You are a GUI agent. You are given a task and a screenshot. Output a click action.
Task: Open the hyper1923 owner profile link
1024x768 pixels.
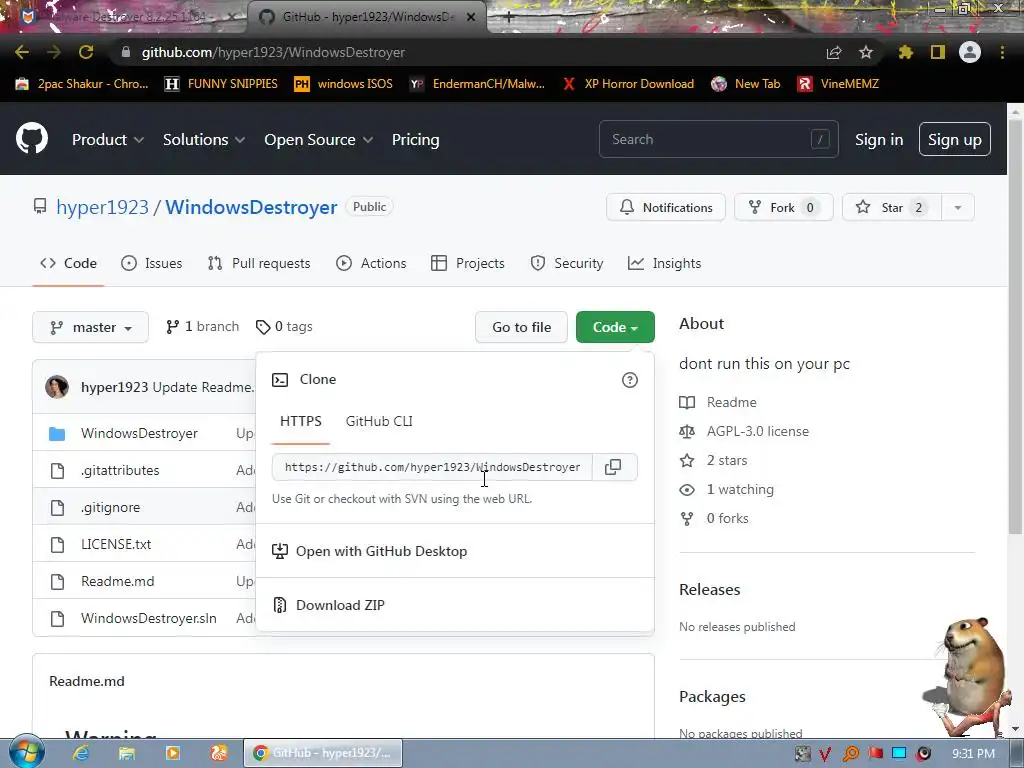(103, 207)
